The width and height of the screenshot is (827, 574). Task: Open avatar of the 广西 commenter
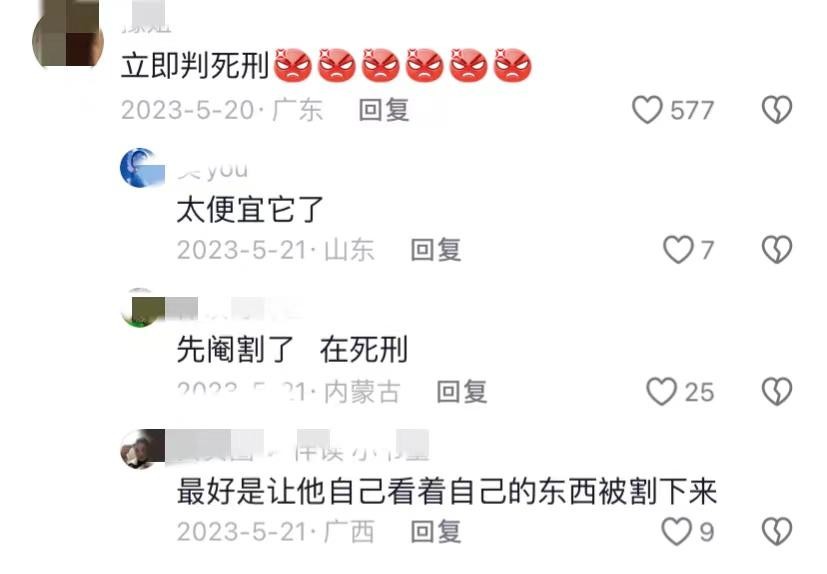coord(140,449)
